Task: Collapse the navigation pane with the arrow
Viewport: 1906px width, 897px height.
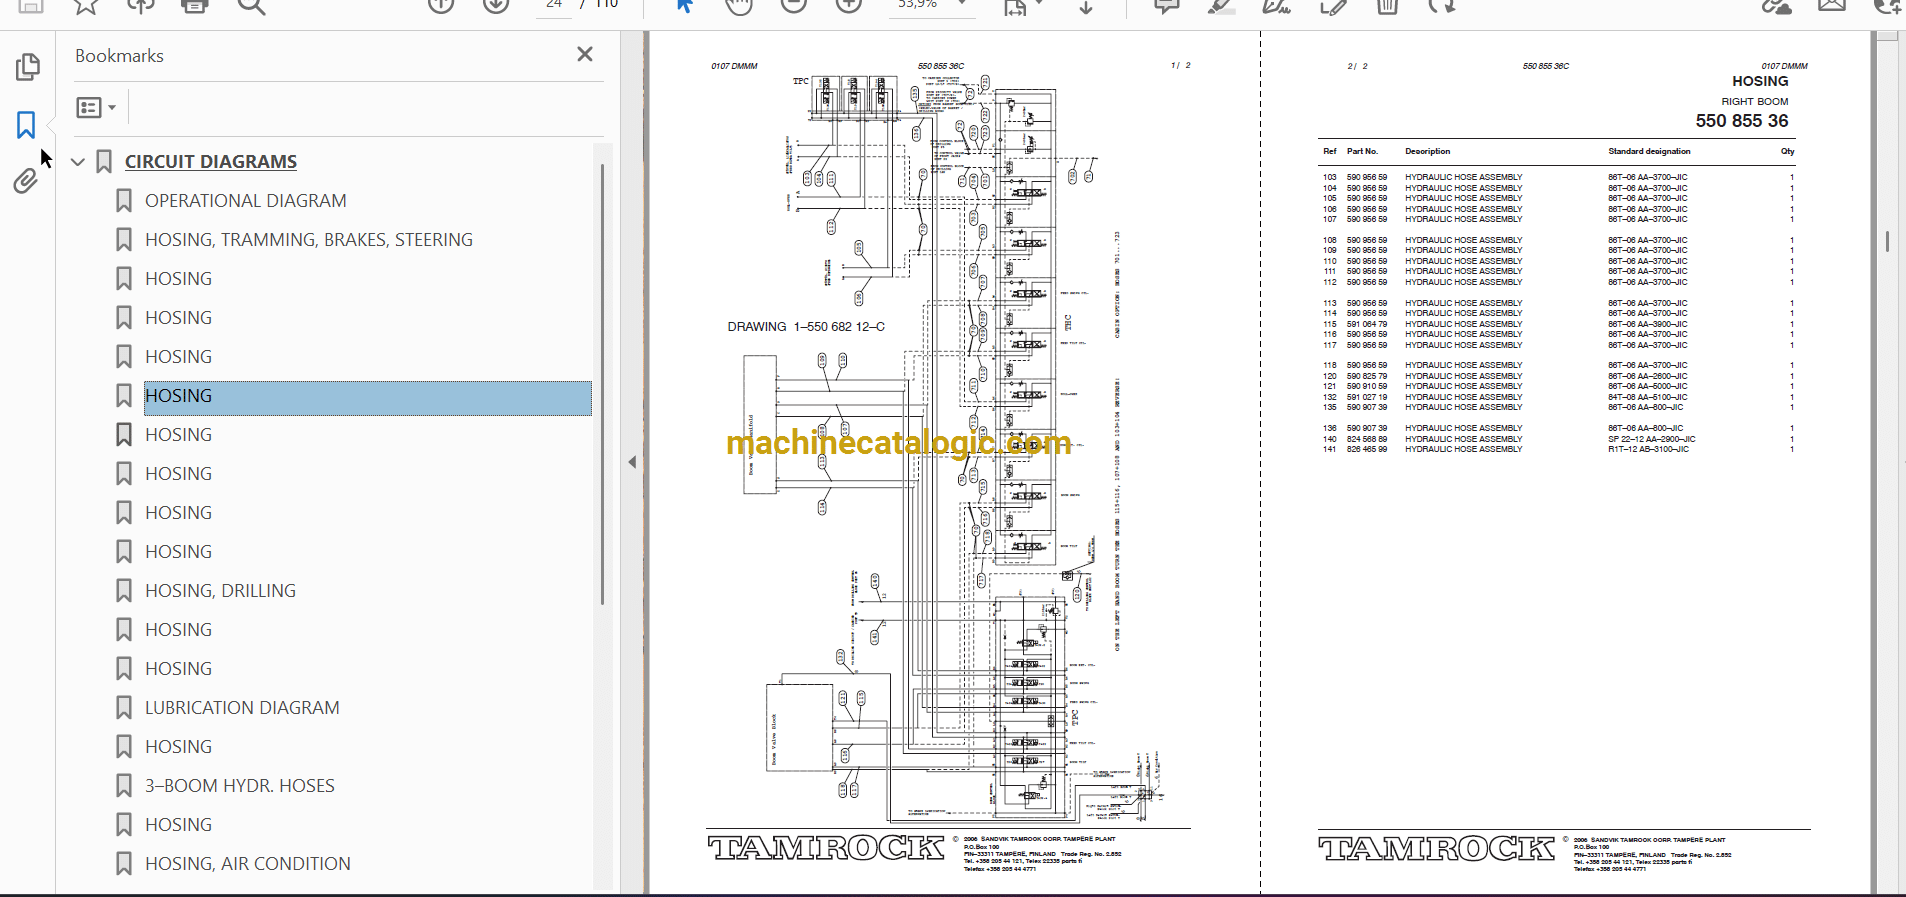Action: tap(632, 462)
